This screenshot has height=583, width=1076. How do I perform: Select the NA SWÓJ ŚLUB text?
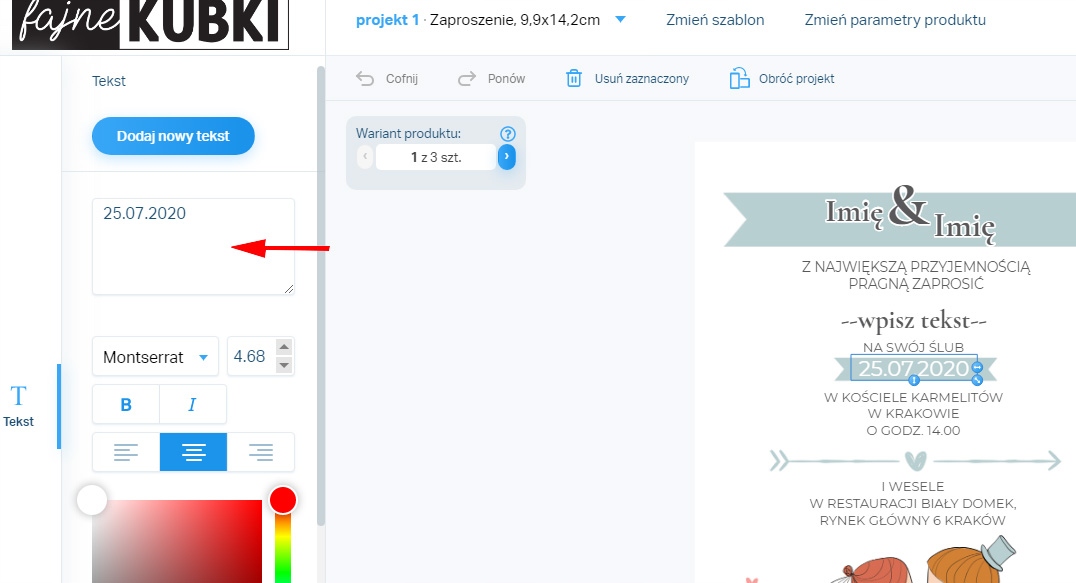(x=913, y=347)
